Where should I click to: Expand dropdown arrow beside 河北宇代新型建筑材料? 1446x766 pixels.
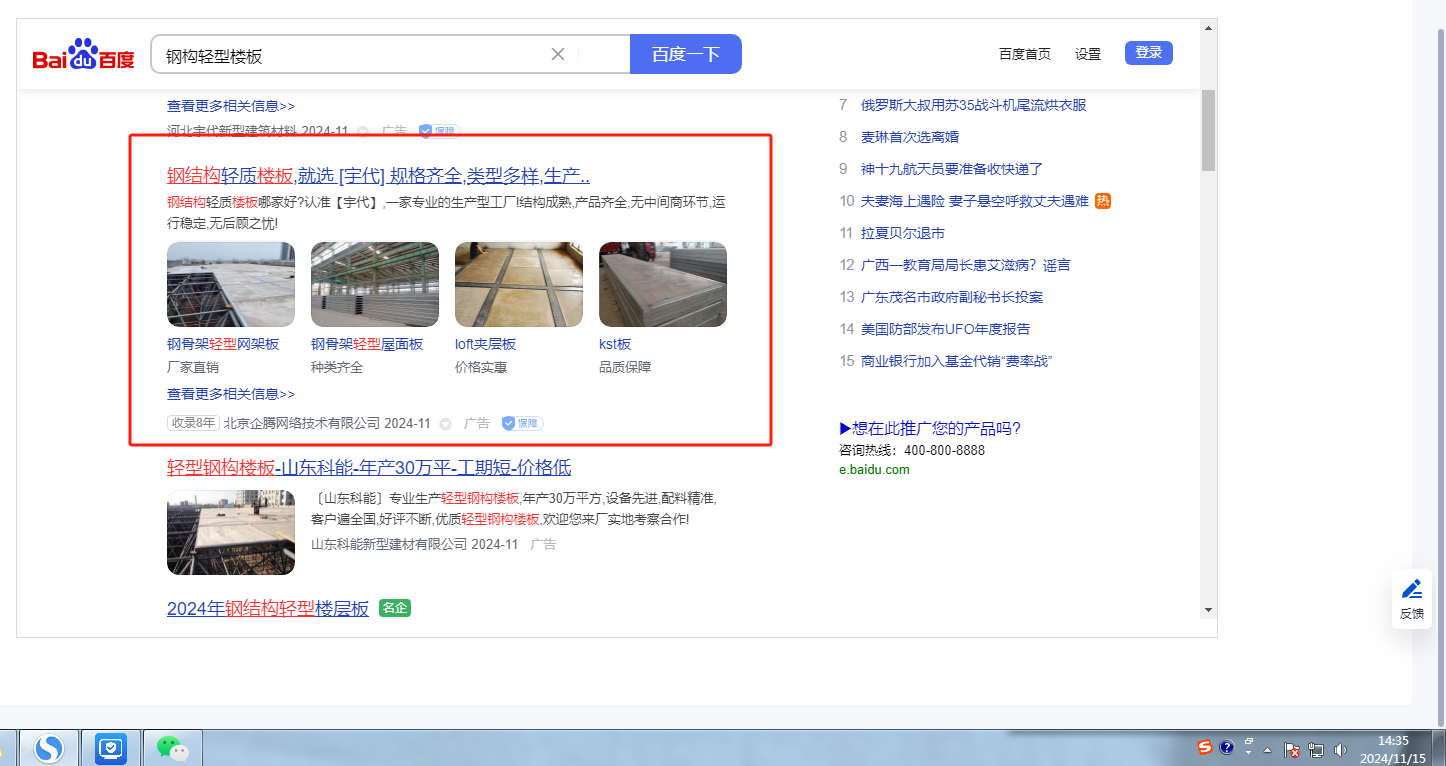tap(363, 131)
